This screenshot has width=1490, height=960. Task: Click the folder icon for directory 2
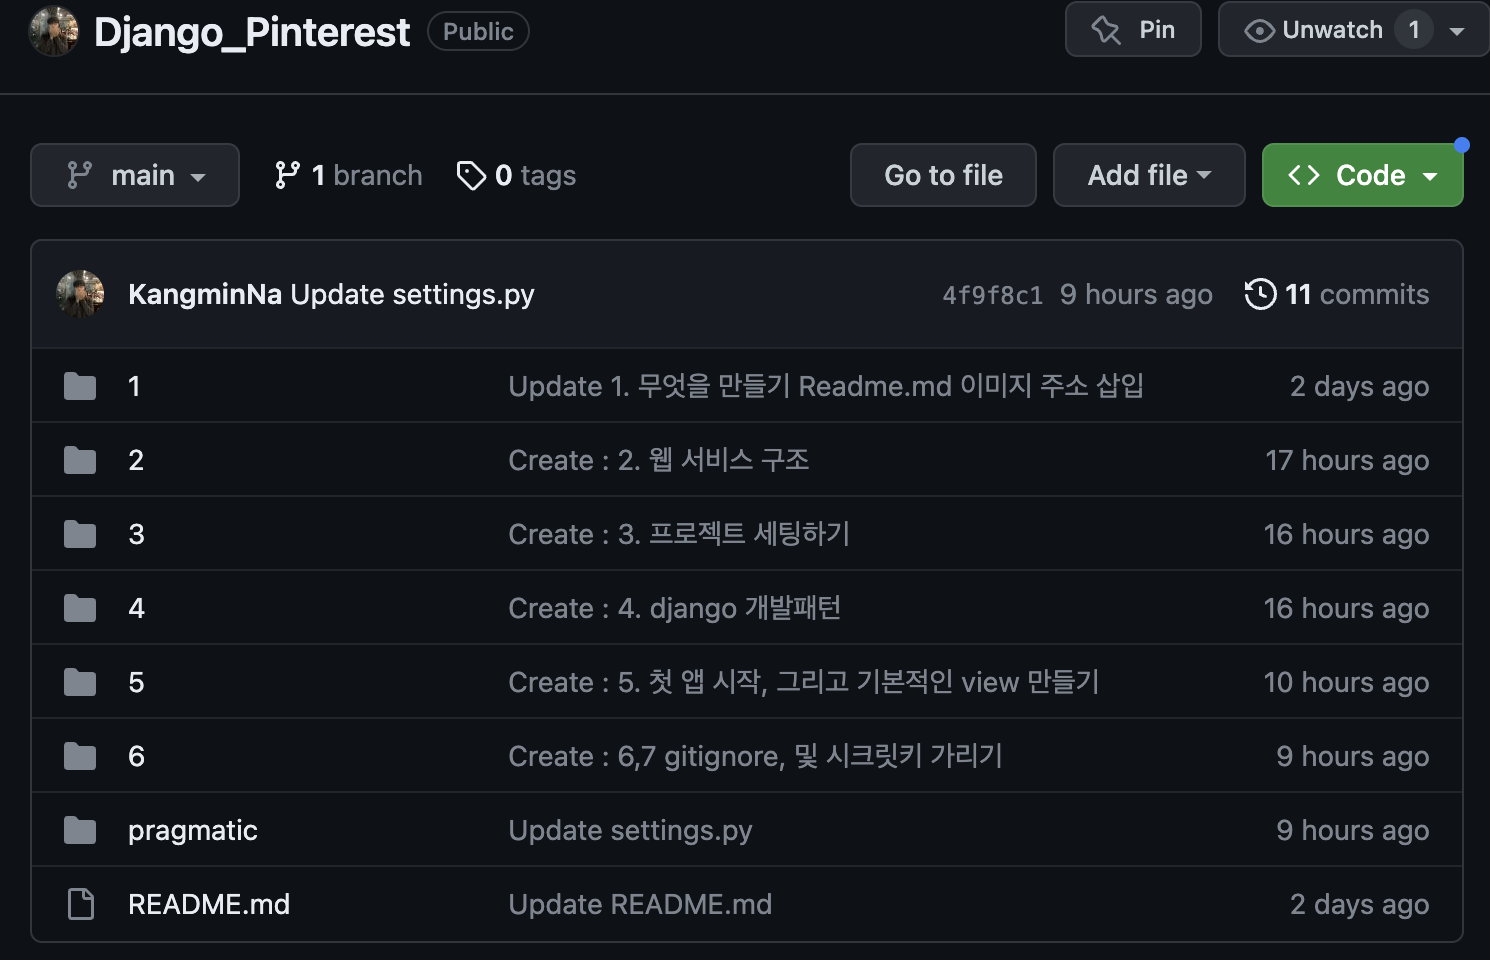(80, 460)
